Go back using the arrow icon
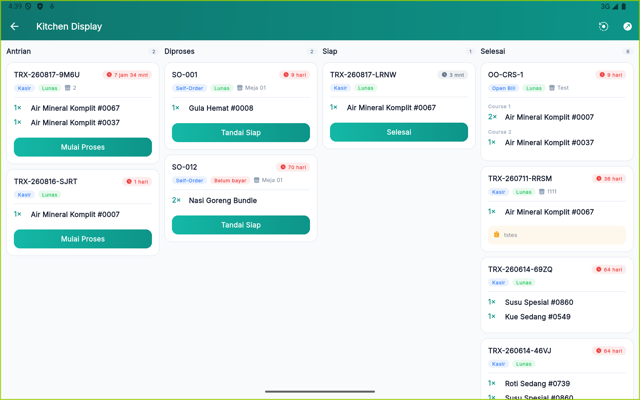This screenshot has height=400, width=640. [x=15, y=27]
